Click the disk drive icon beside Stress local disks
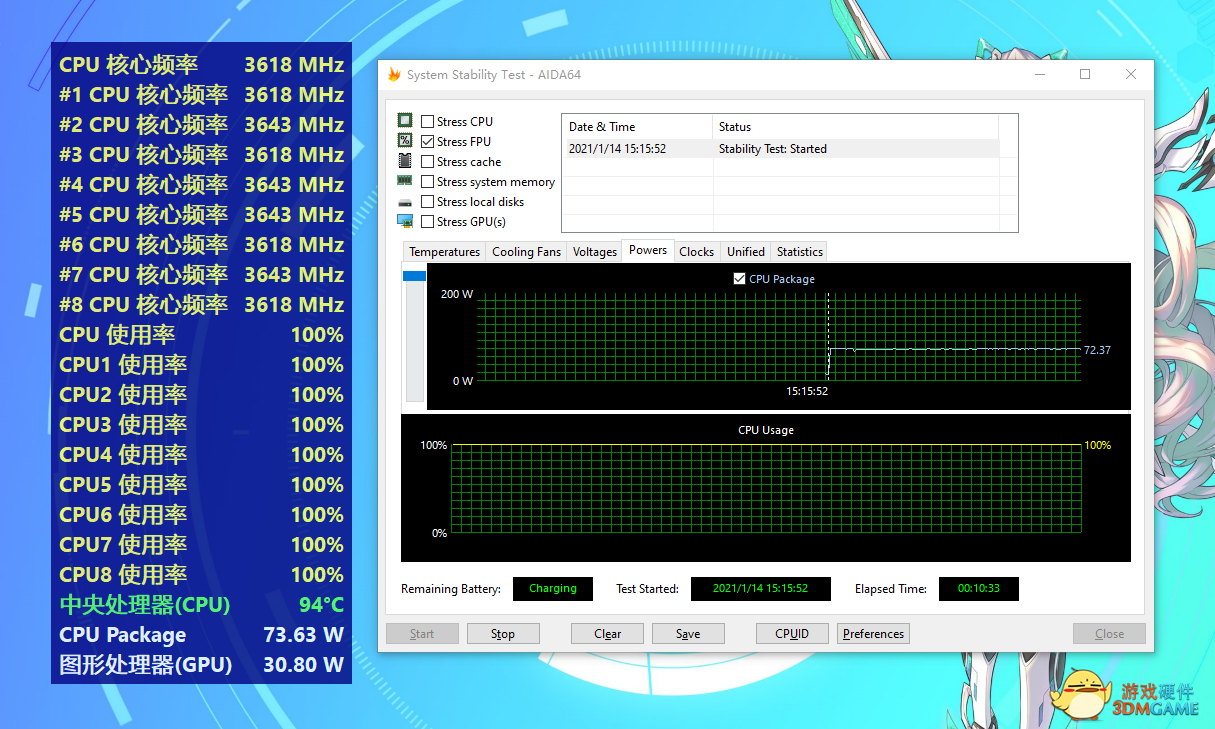This screenshot has height=729, width=1215. [405, 202]
